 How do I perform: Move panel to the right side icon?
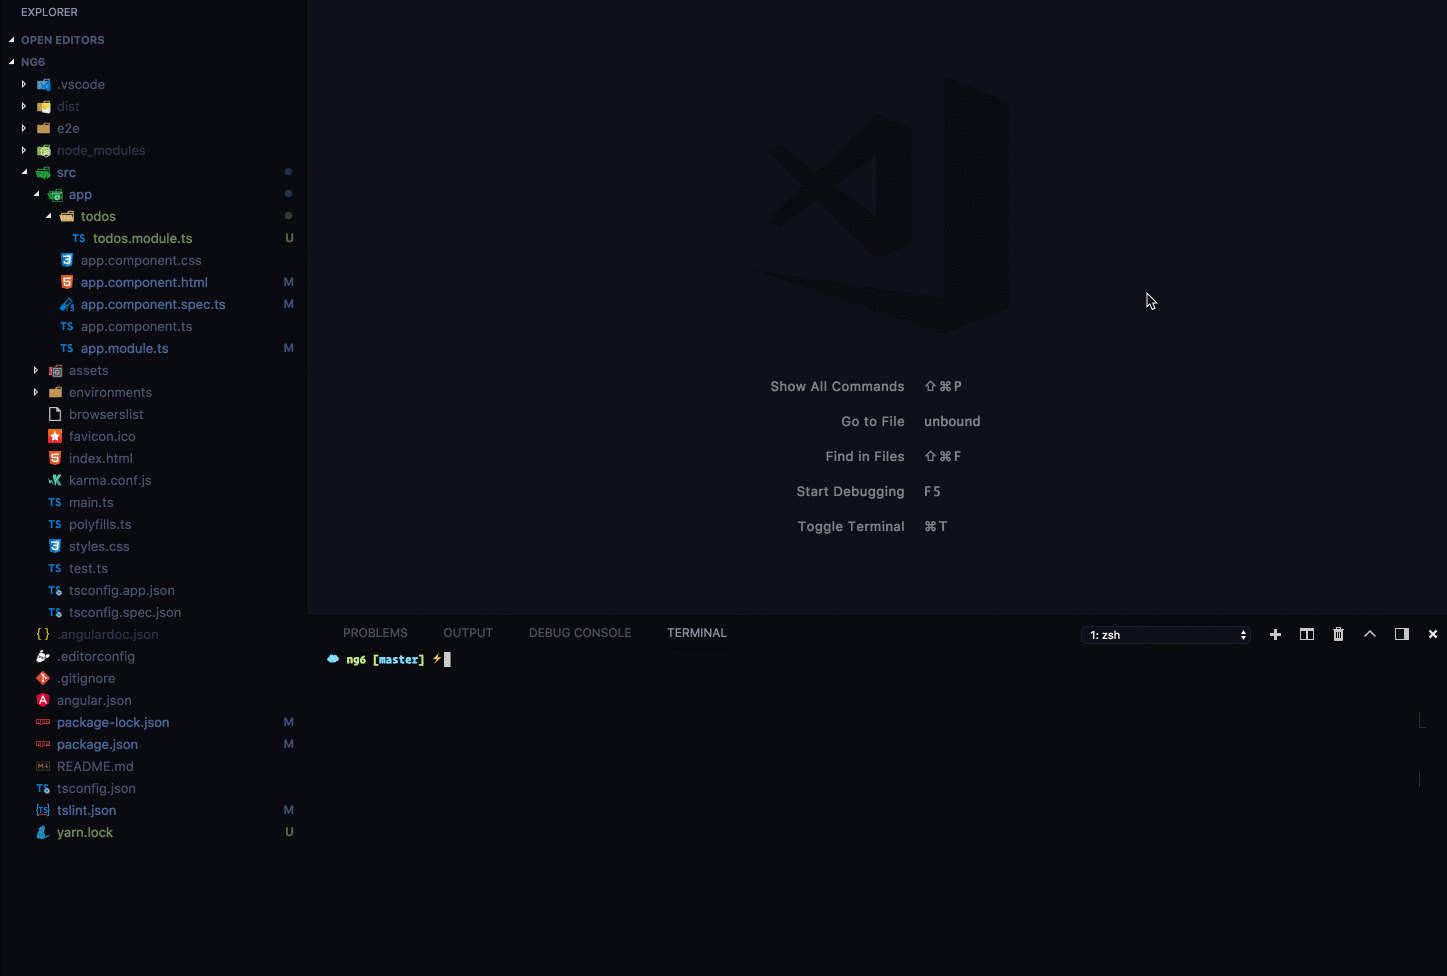click(1402, 634)
